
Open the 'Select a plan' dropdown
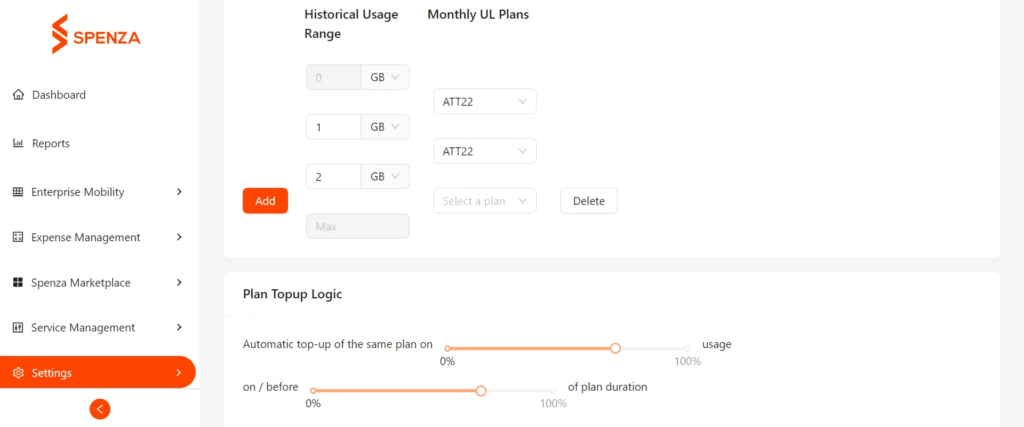click(485, 201)
